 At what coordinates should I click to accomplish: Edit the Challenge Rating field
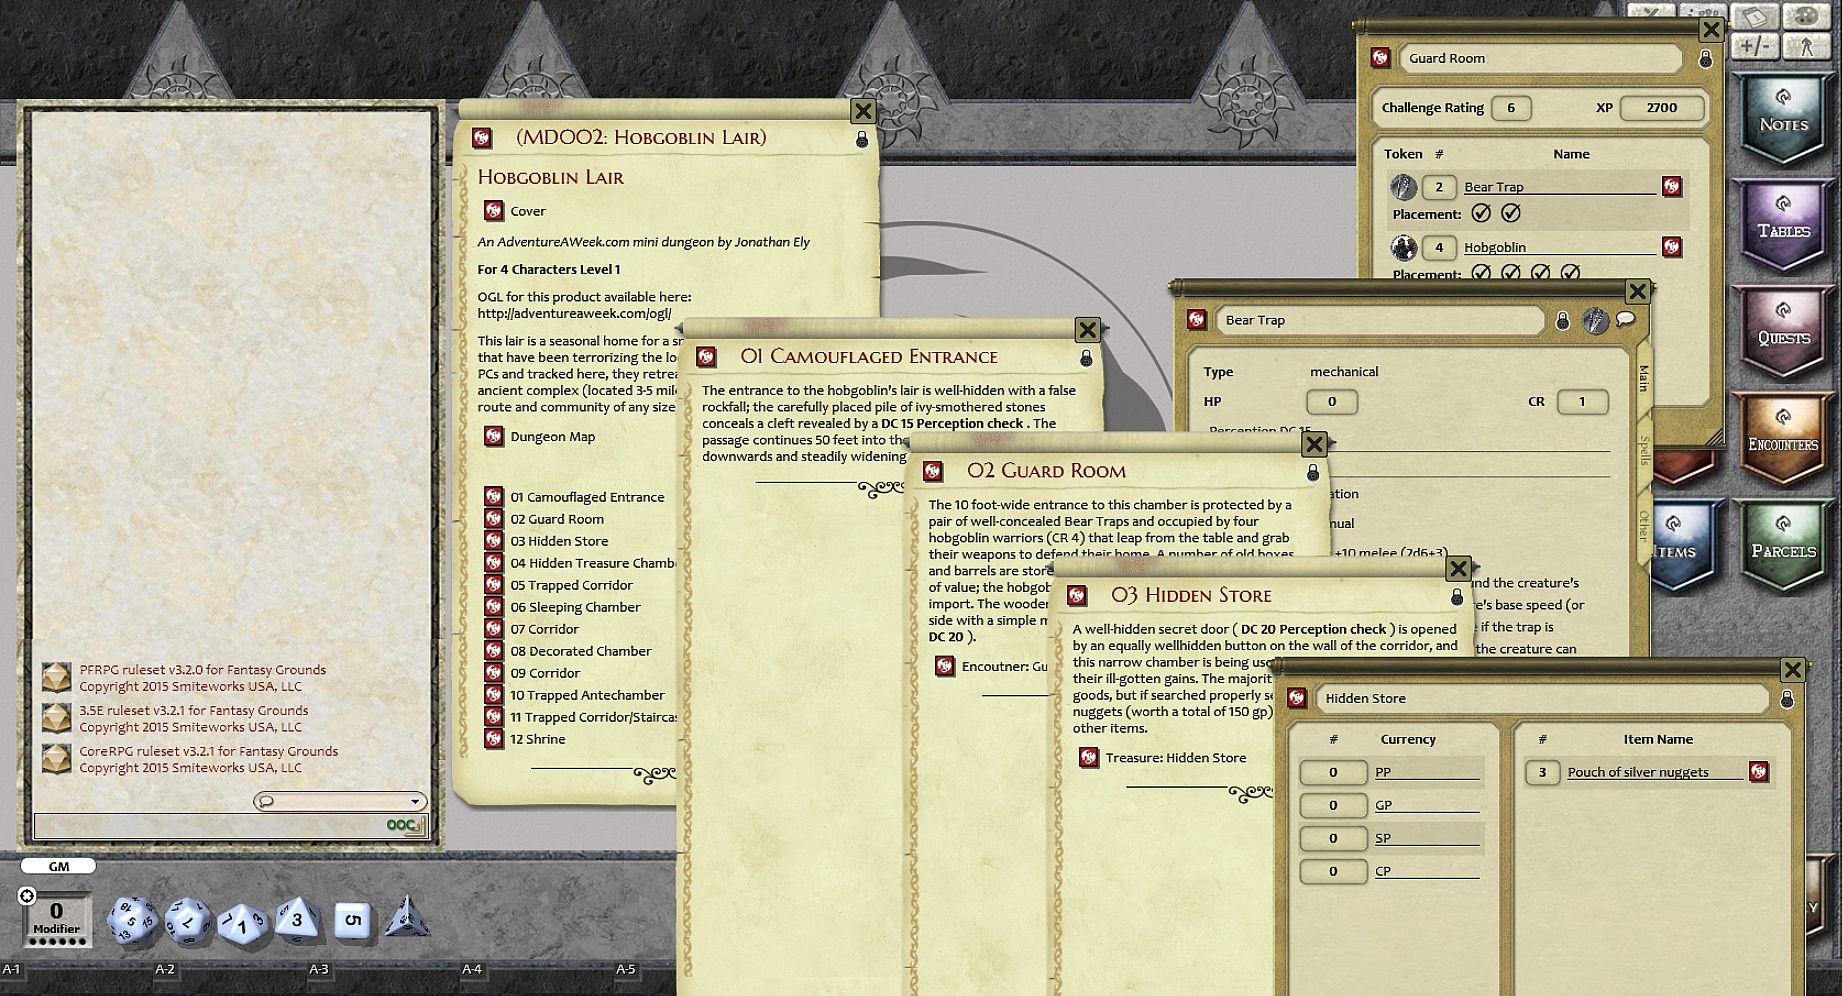pos(1511,108)
